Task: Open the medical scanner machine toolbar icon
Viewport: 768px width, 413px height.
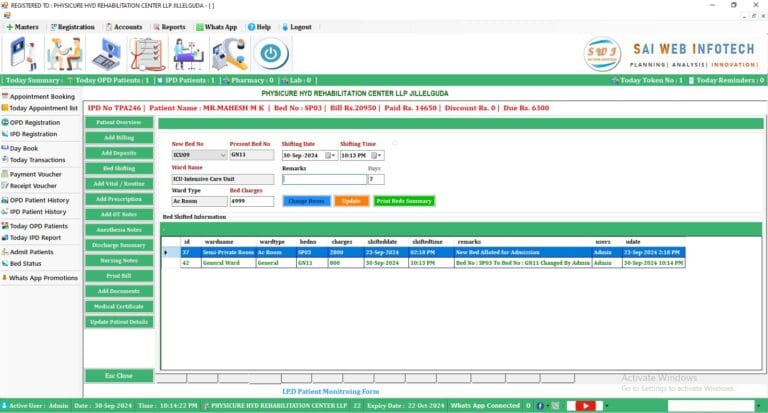Action: (230, 54)
